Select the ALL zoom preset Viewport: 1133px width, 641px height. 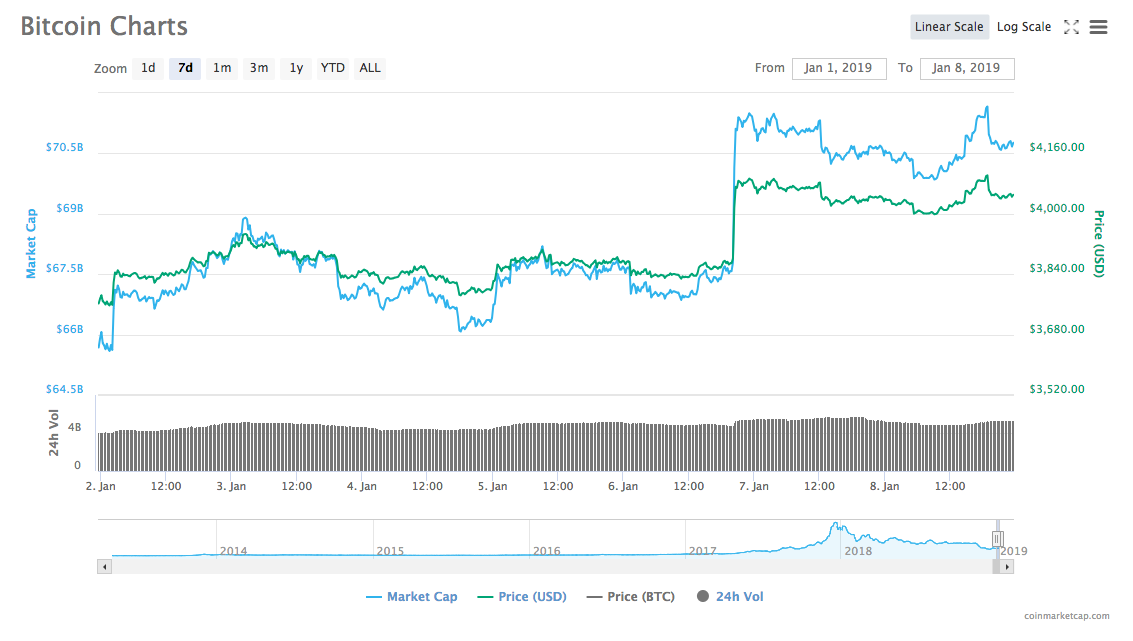pyautogui.click(x=369, y=68)
